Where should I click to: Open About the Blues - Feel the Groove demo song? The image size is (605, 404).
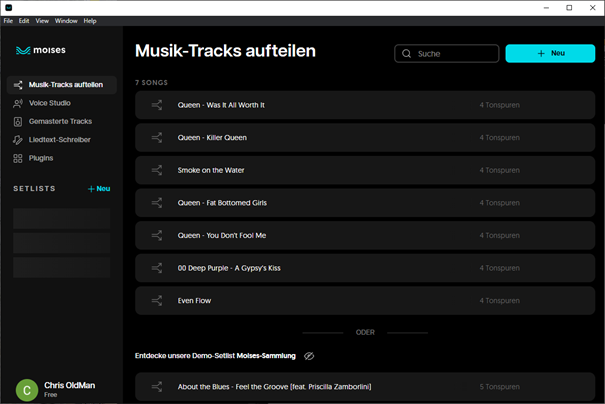(x=365, y=387)
